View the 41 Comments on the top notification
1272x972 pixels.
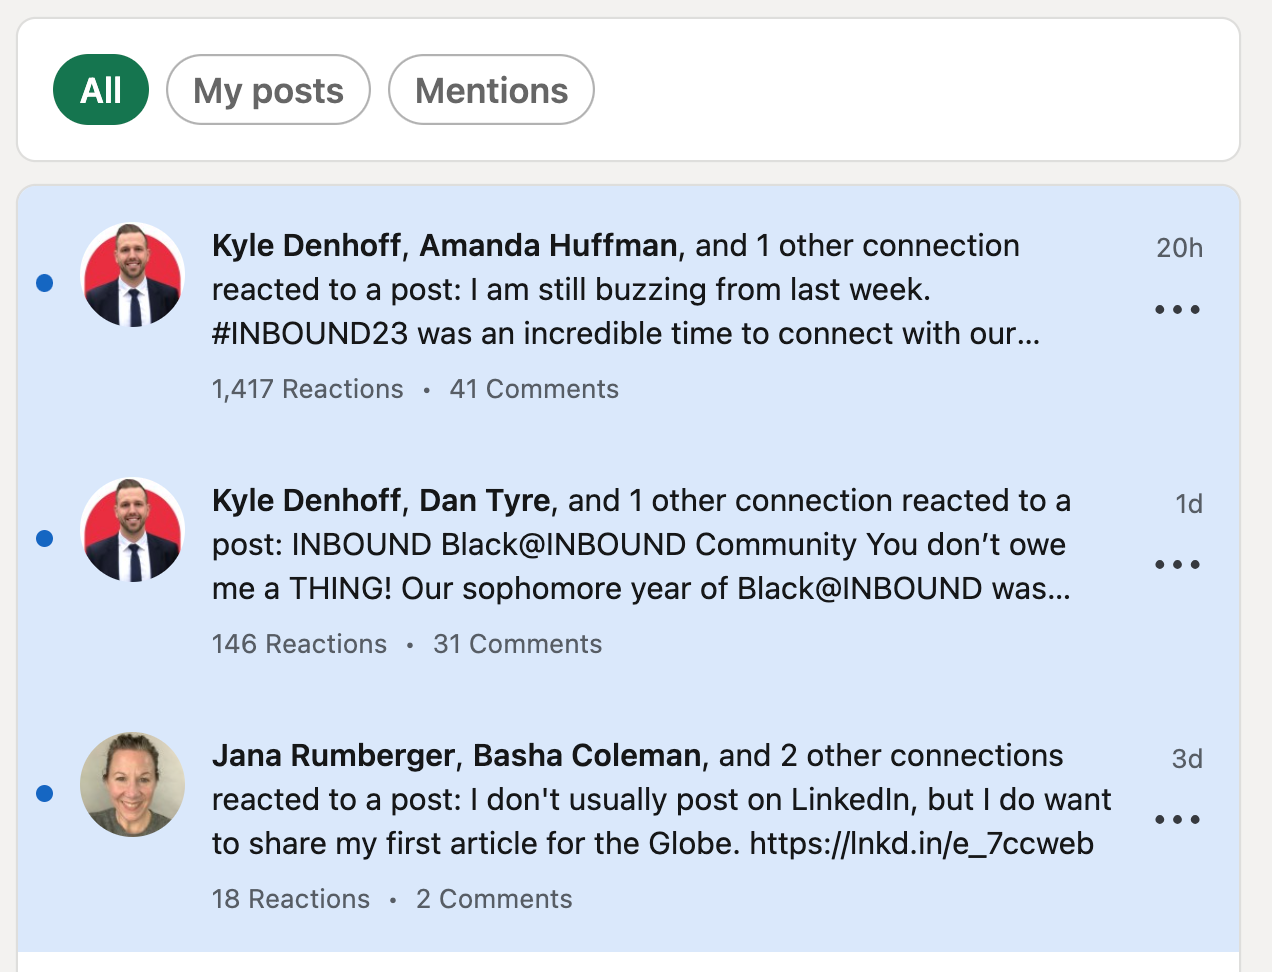pyautogui.click(x=536, y=389)
